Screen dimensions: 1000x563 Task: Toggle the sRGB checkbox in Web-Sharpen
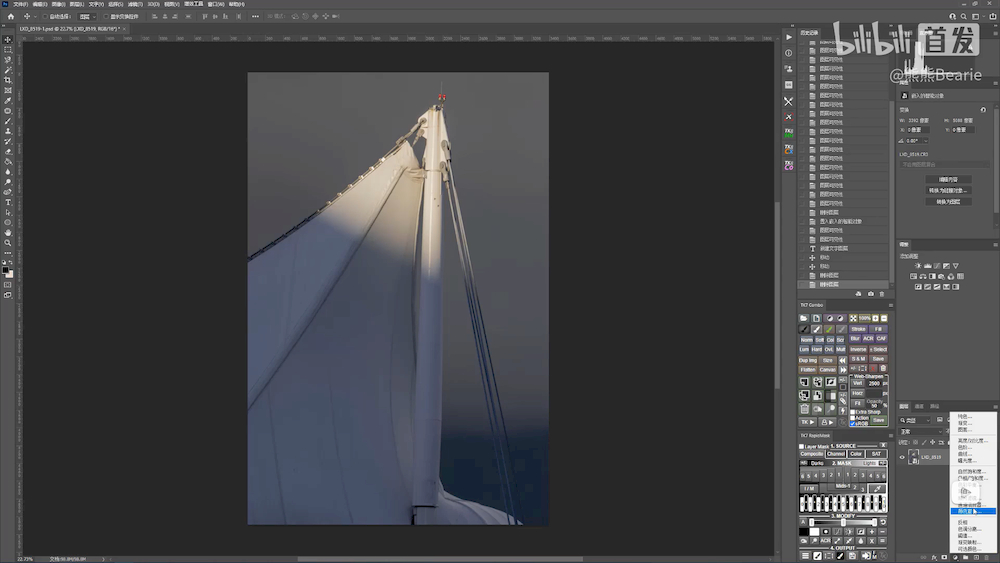pyautogui.click(x=853, y=423)
